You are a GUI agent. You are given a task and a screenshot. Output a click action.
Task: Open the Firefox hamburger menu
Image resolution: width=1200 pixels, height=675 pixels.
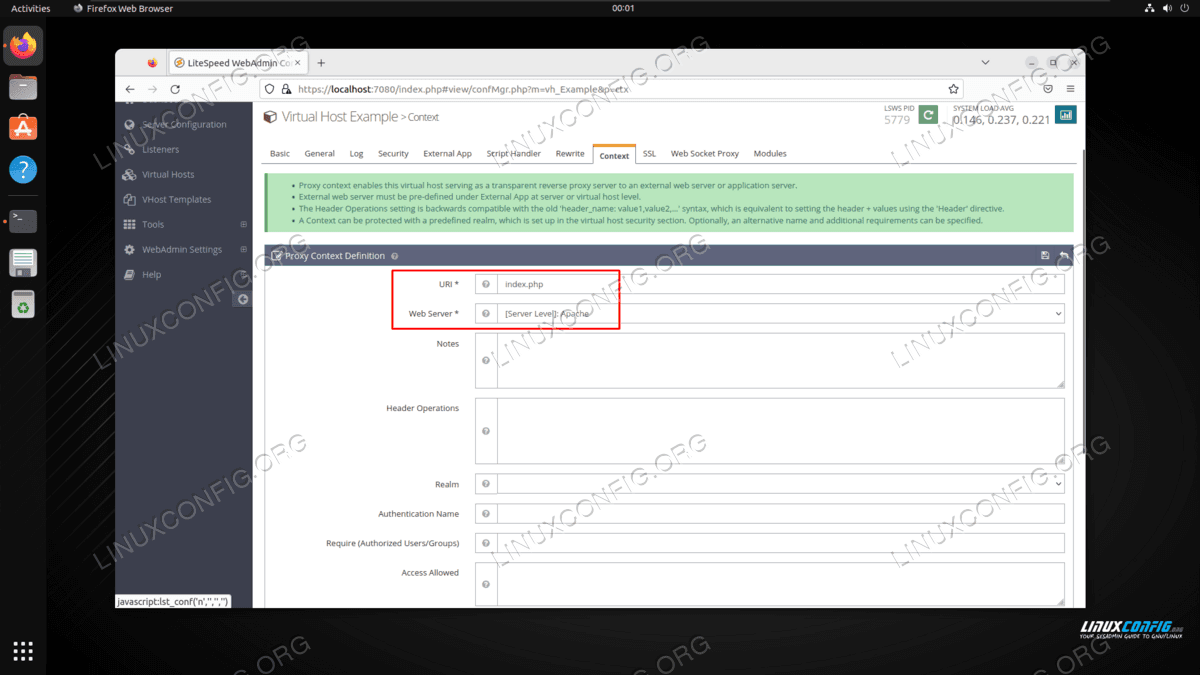click(x=1070, y=89)
